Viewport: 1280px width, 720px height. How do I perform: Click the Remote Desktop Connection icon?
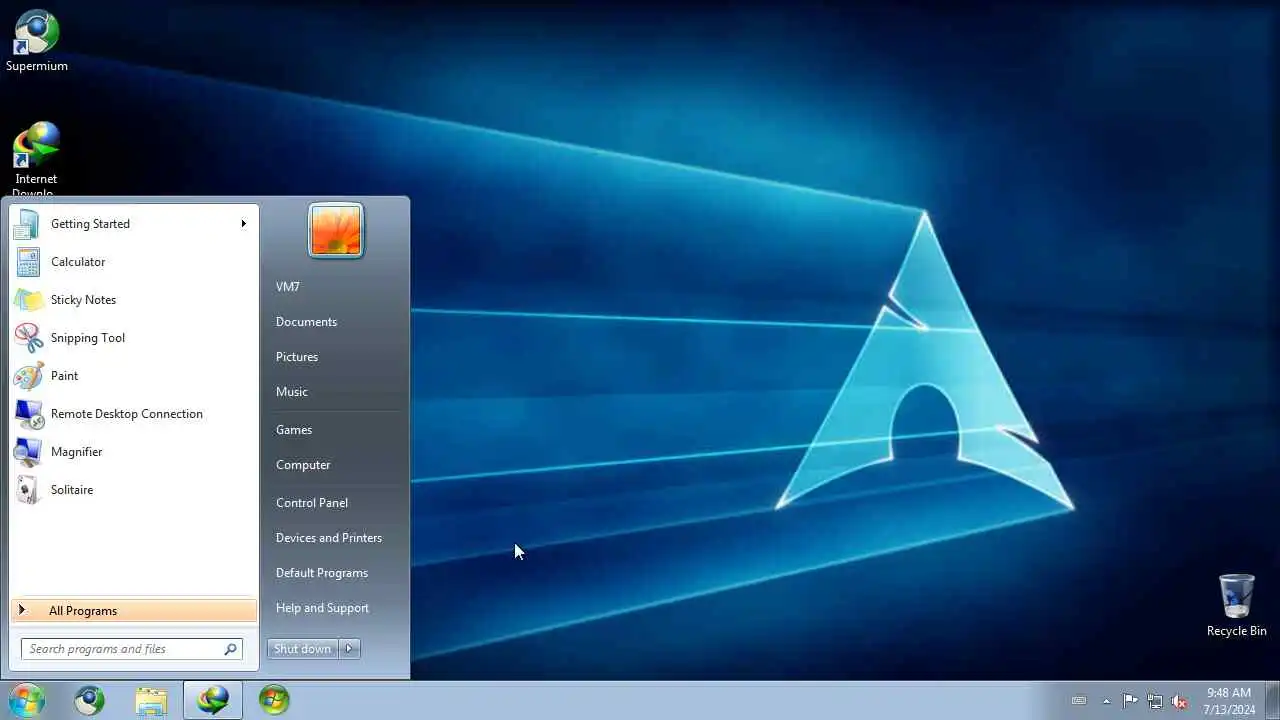(x=28, y=414)
